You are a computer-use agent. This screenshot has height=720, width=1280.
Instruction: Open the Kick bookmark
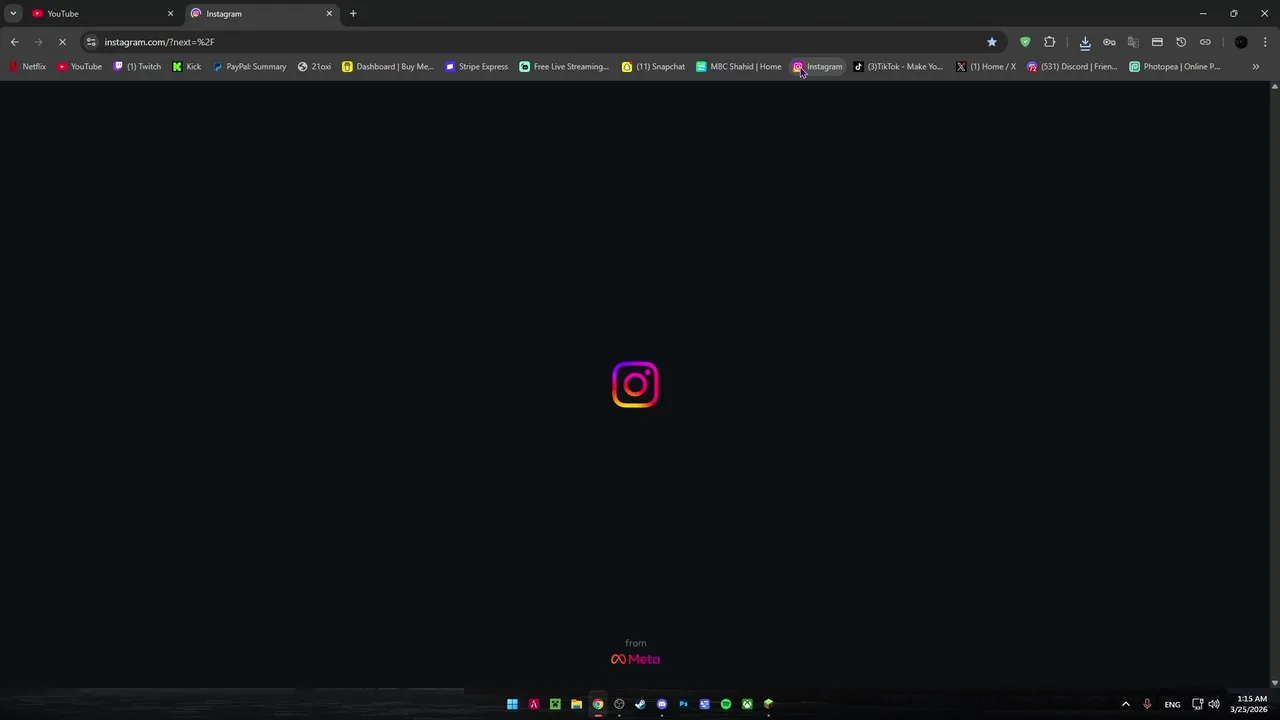[187, 67]
